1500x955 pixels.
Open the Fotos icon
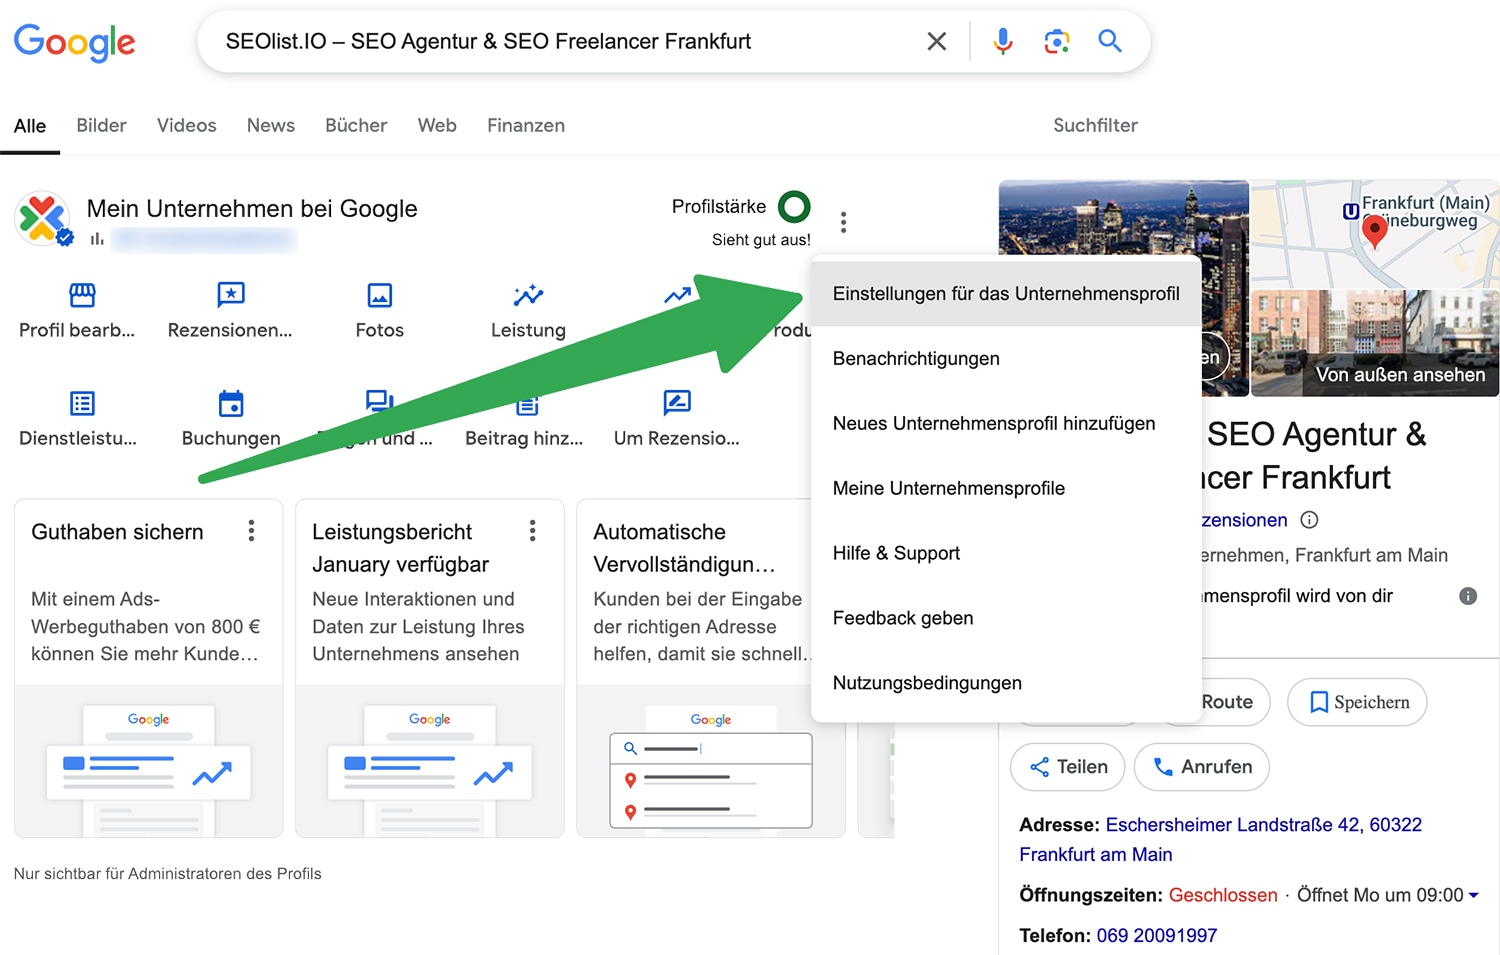point(380,295)
